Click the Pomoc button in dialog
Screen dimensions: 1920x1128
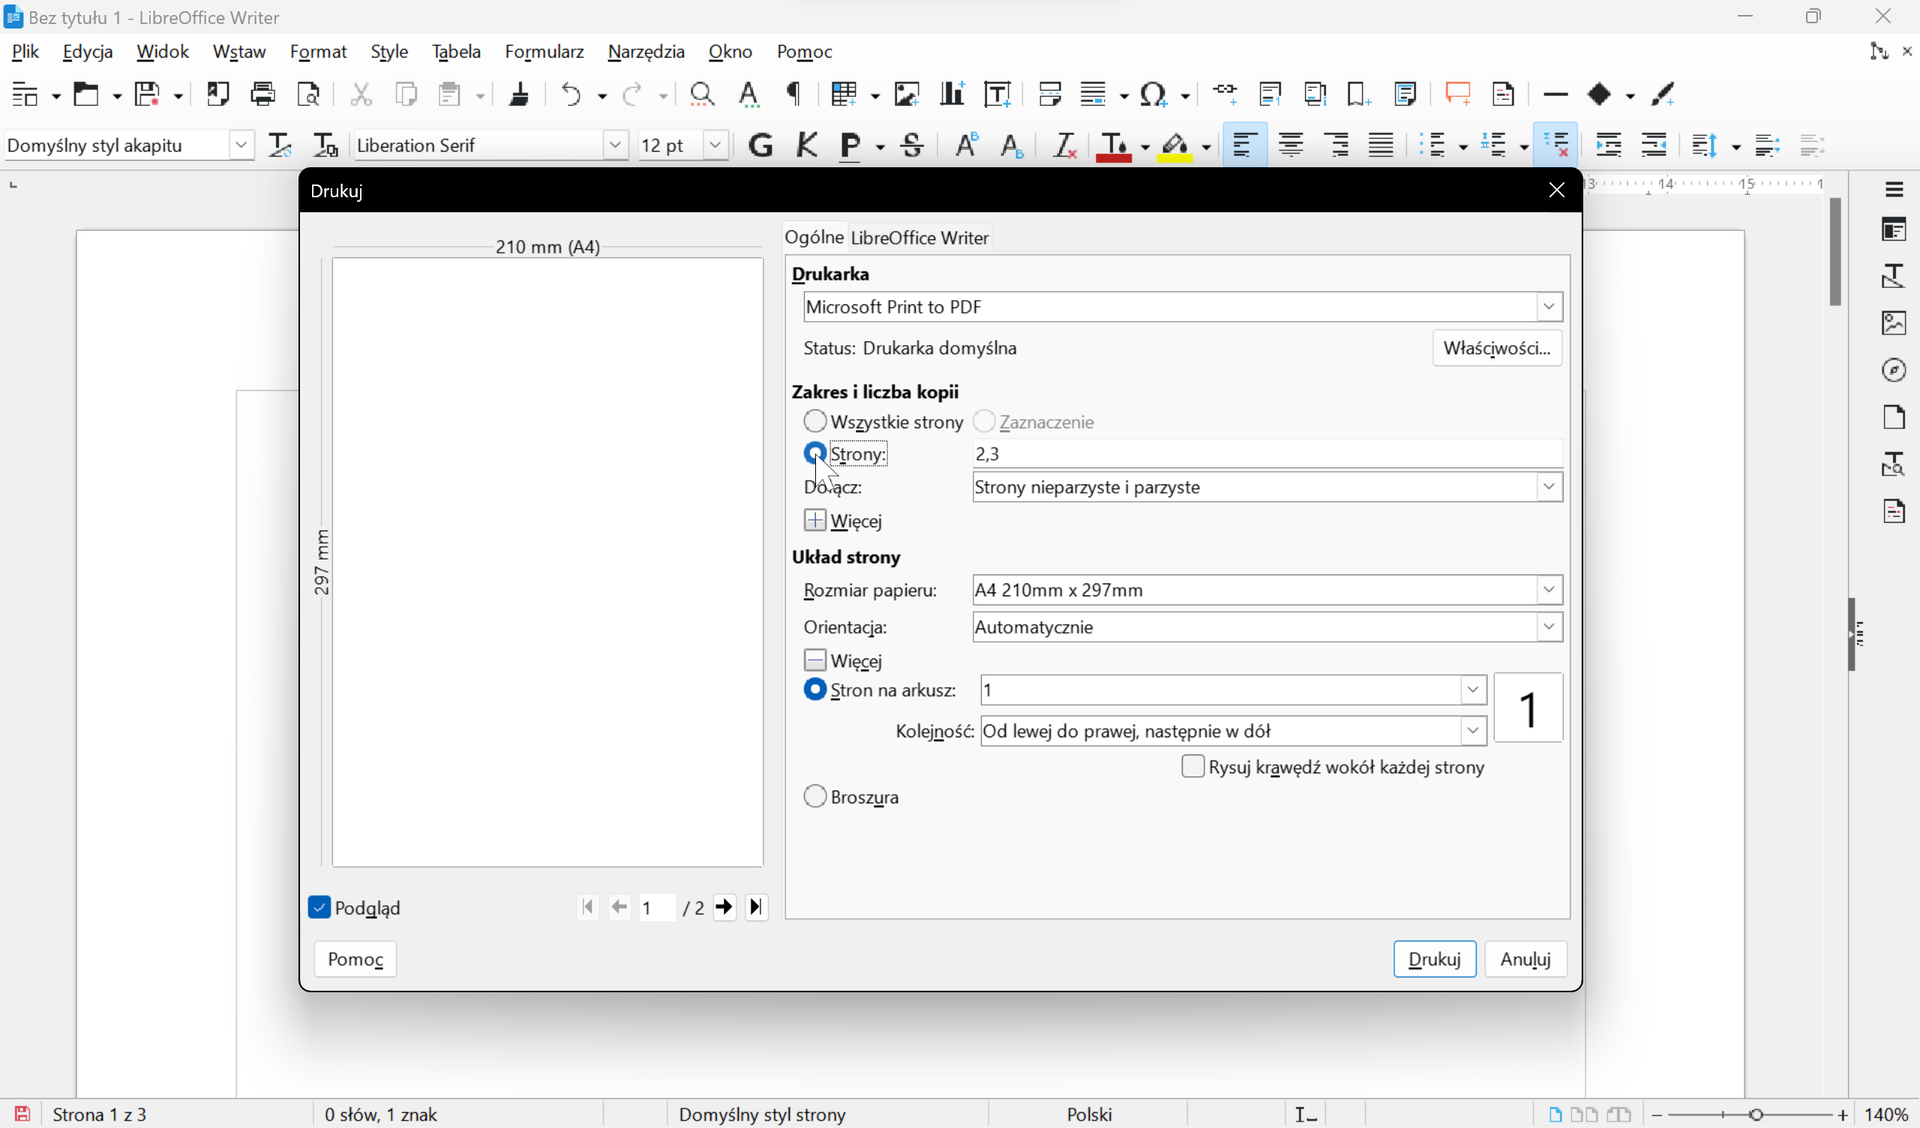pyautogui.click(x=355, y=959)
